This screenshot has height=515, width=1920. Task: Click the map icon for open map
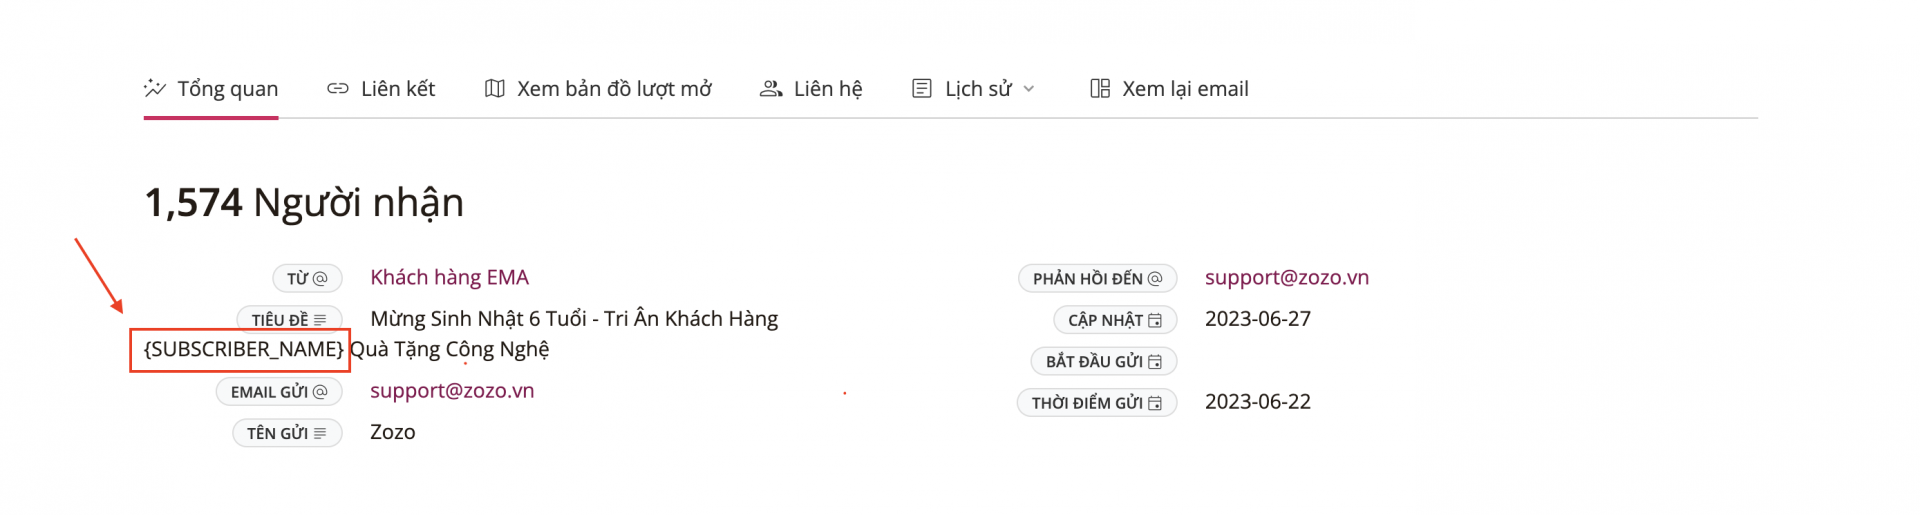[x=495, y=89]
